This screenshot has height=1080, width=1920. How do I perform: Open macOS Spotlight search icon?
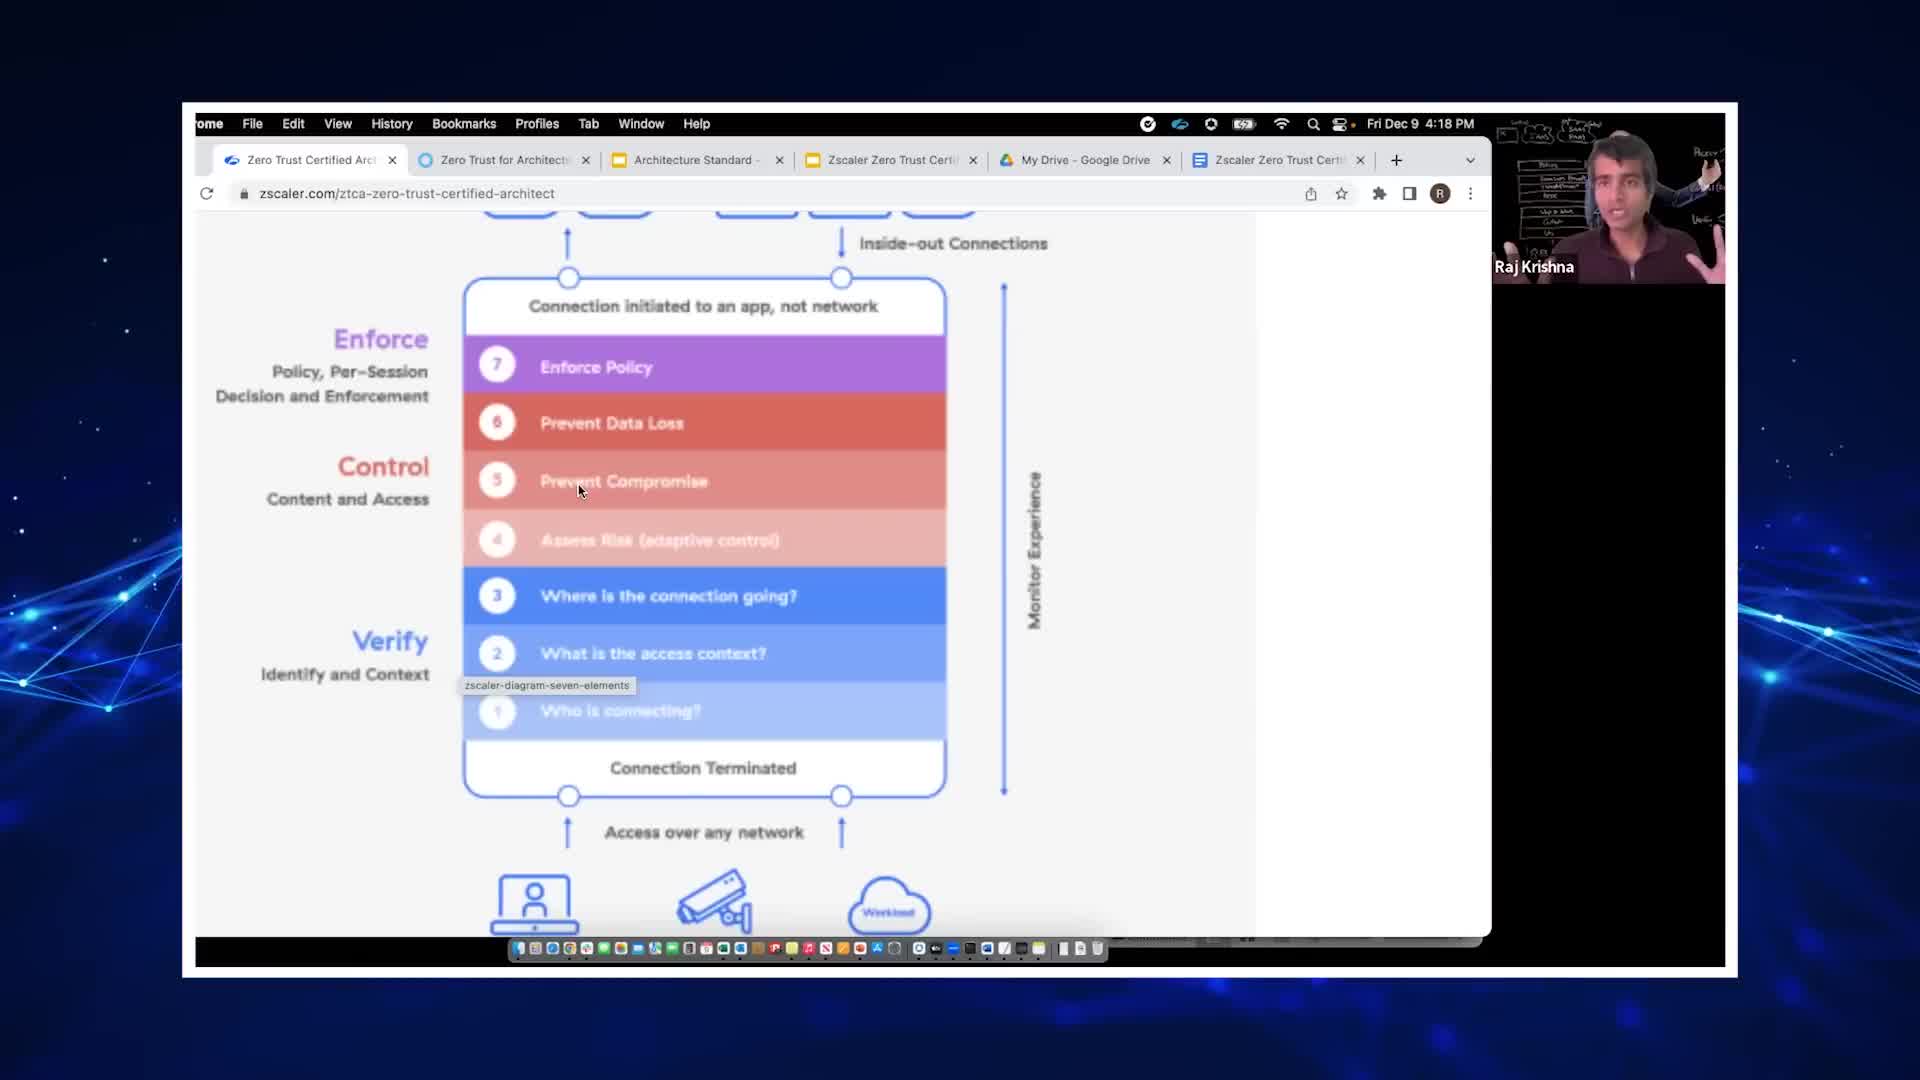click(x=1313, y=124)
